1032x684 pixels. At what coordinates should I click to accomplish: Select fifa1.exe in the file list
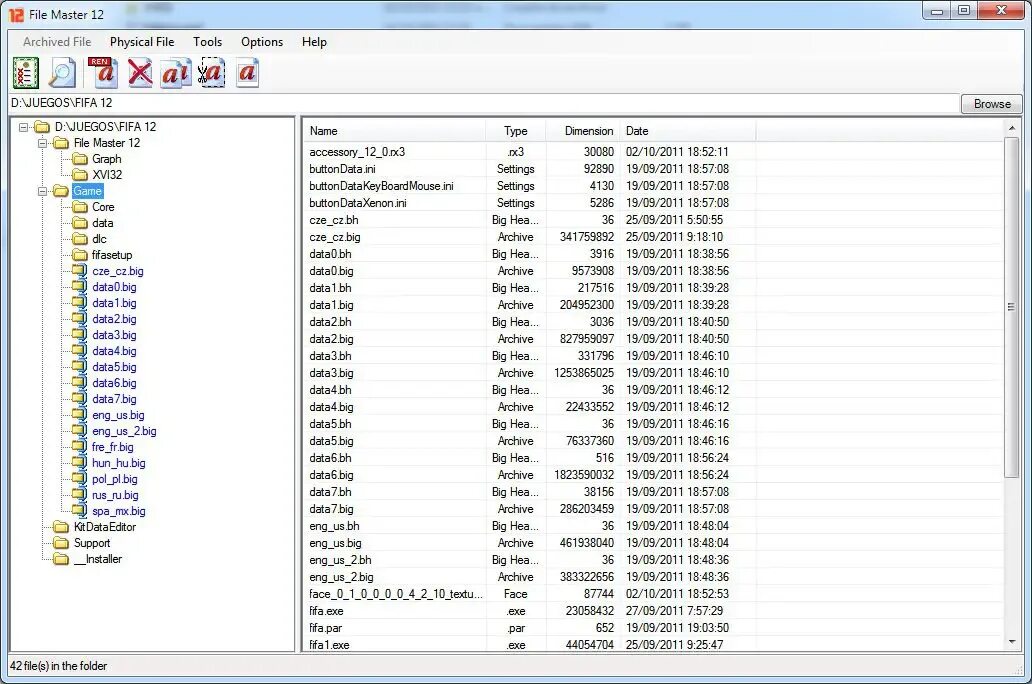329,645
